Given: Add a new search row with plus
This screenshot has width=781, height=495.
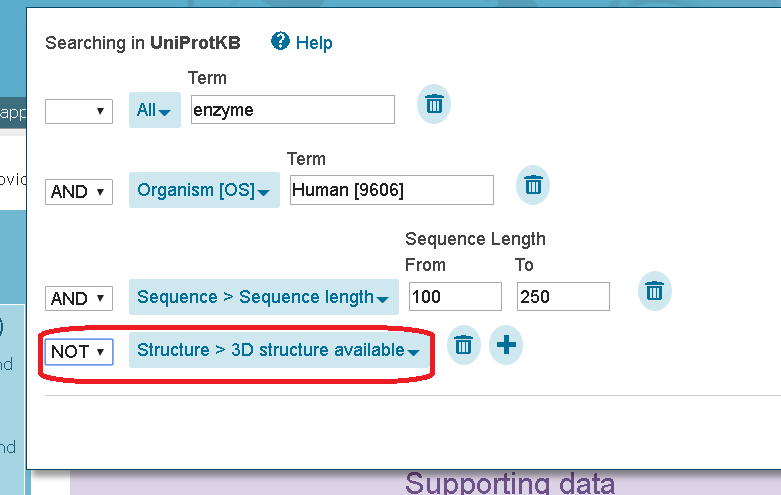Looking at the screenshot, I should (x=506, y=345).
